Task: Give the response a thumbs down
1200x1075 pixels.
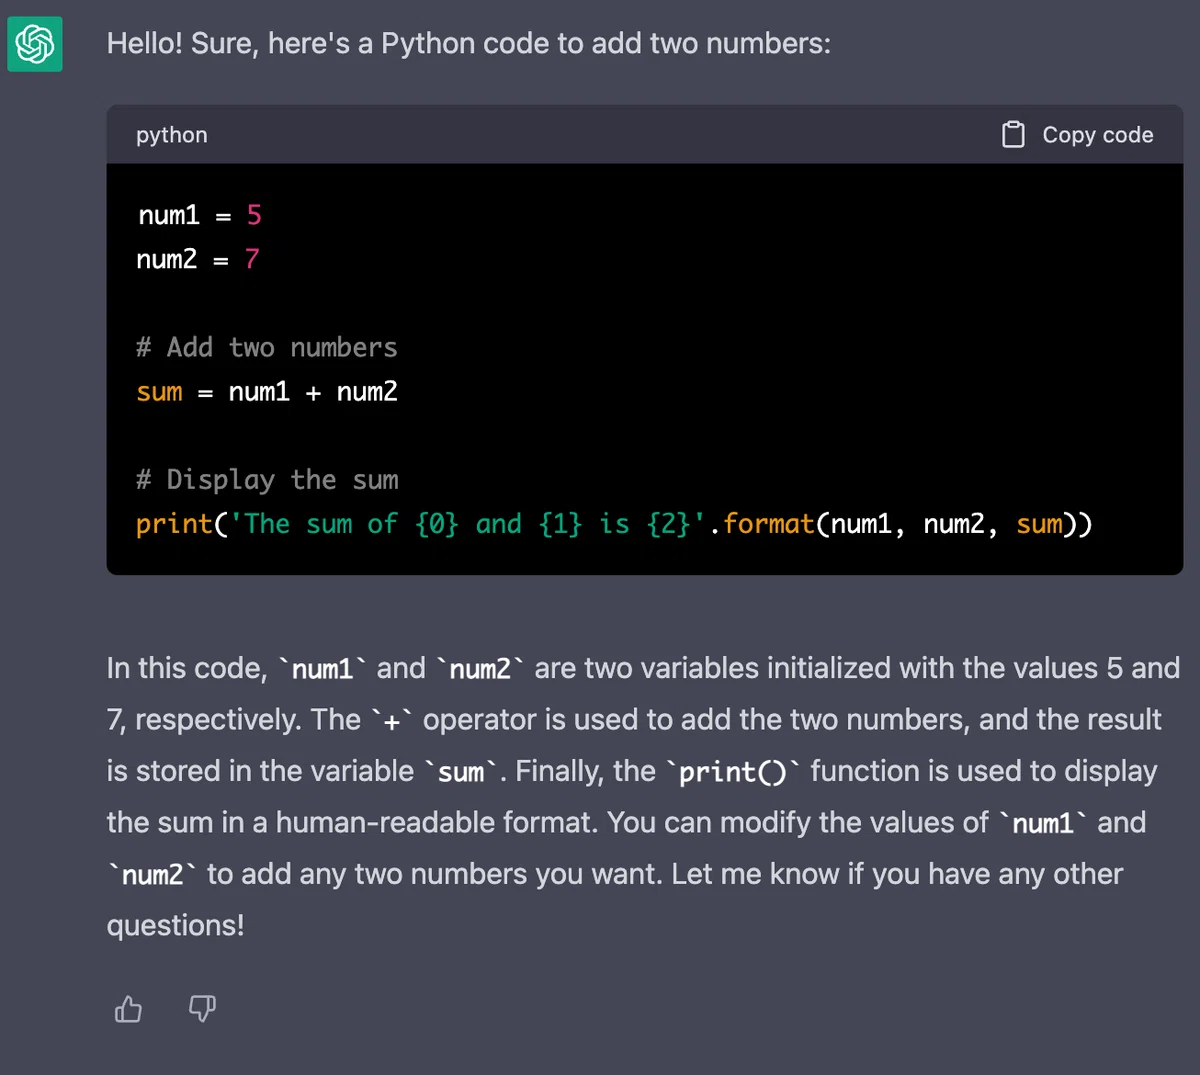Action: coord(202,1009)
